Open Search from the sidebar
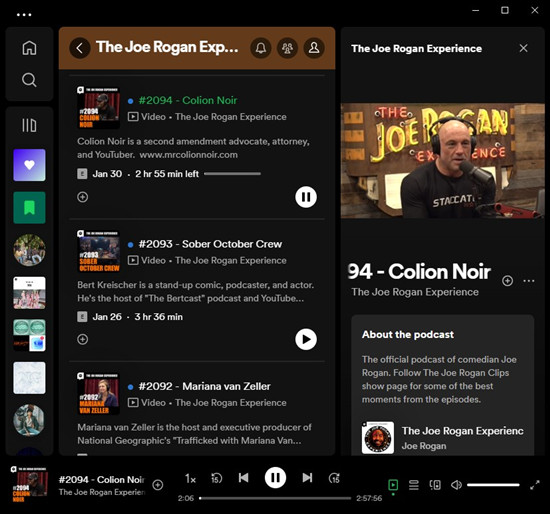The height and width of the screenshot is (514, 550). tap(29, 80)
